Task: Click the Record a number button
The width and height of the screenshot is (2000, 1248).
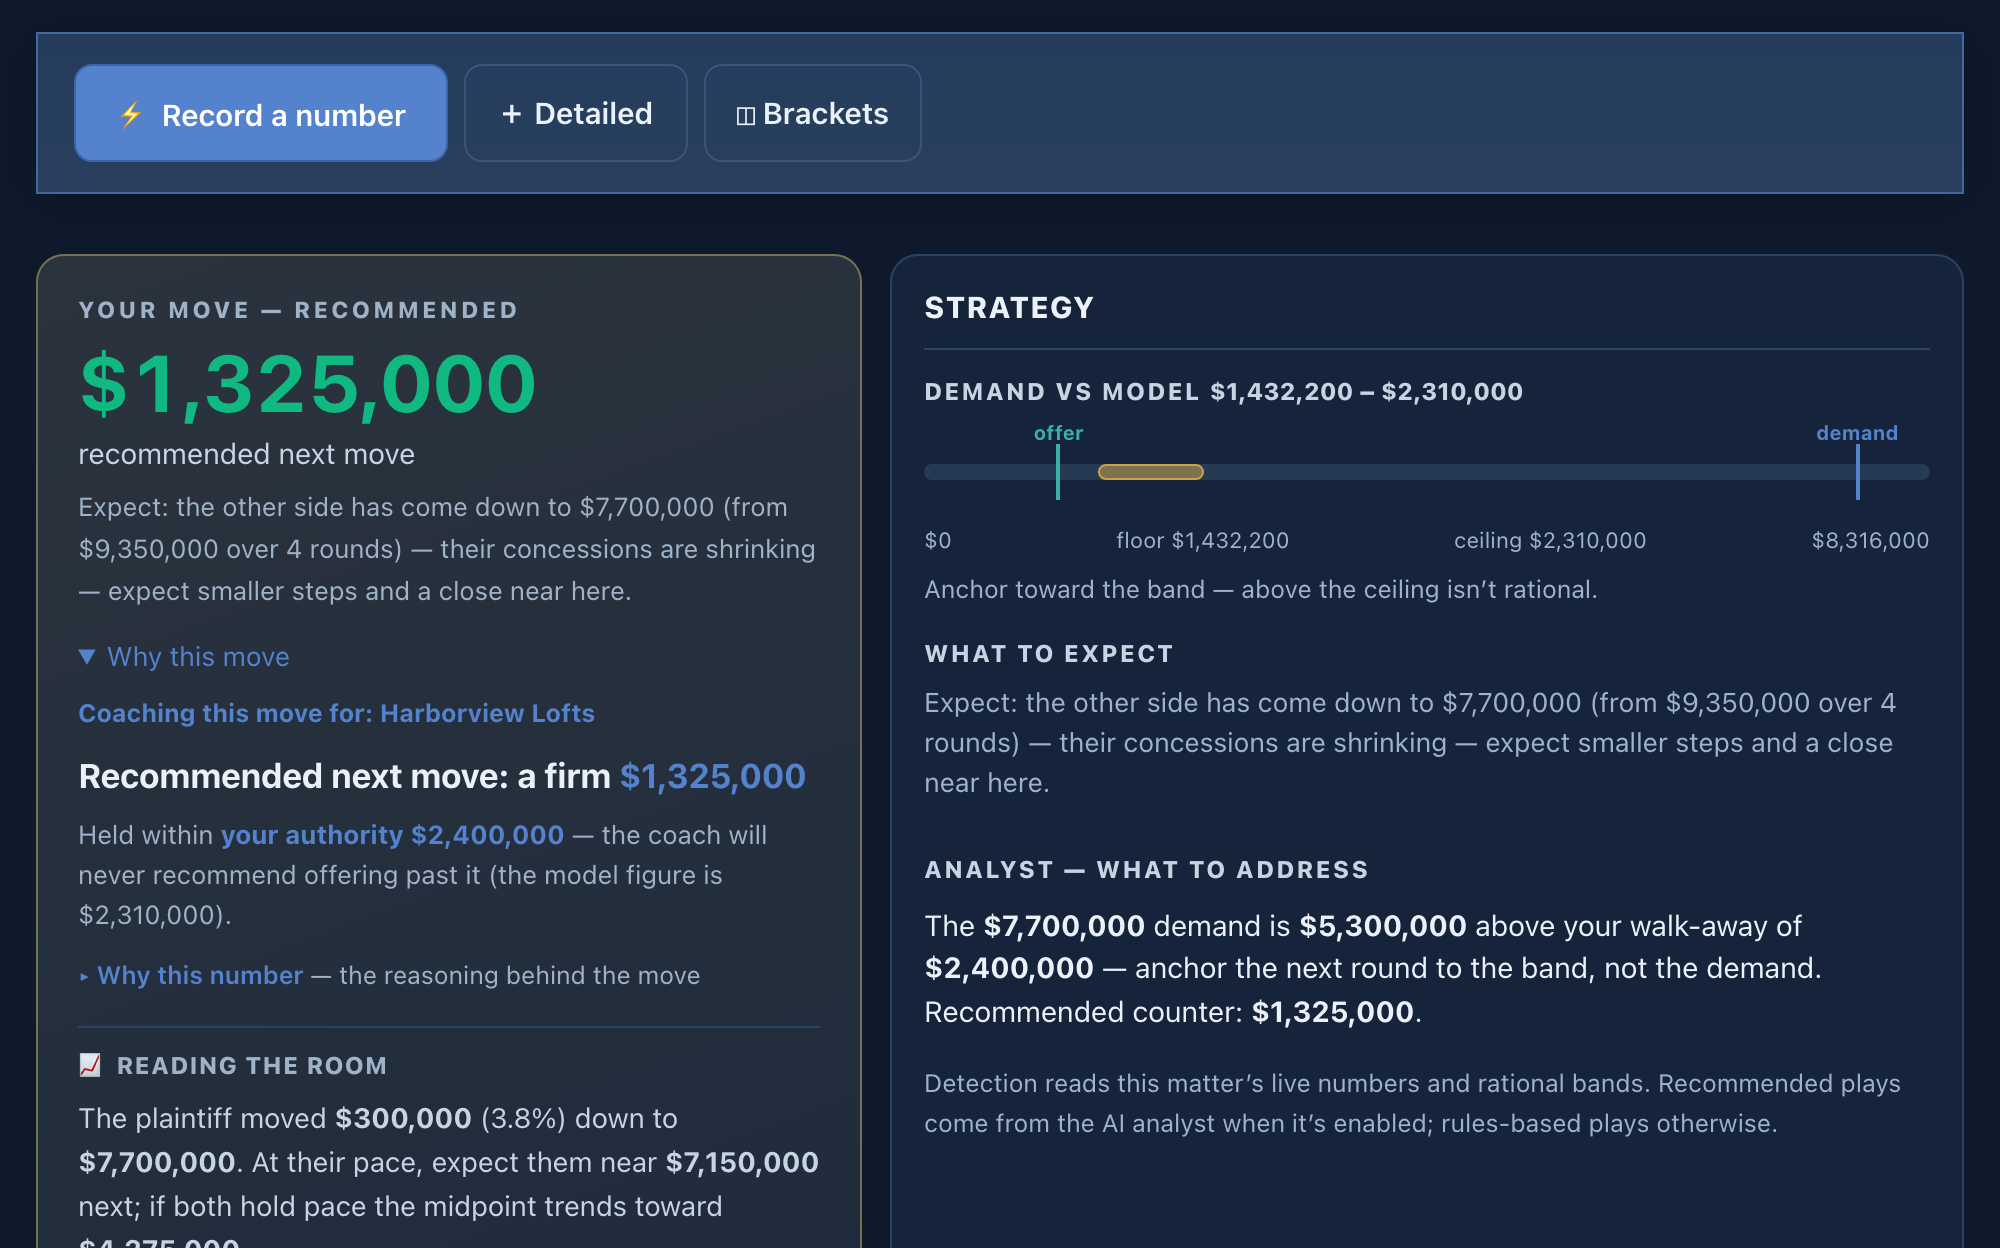Action: click(261, 113)
